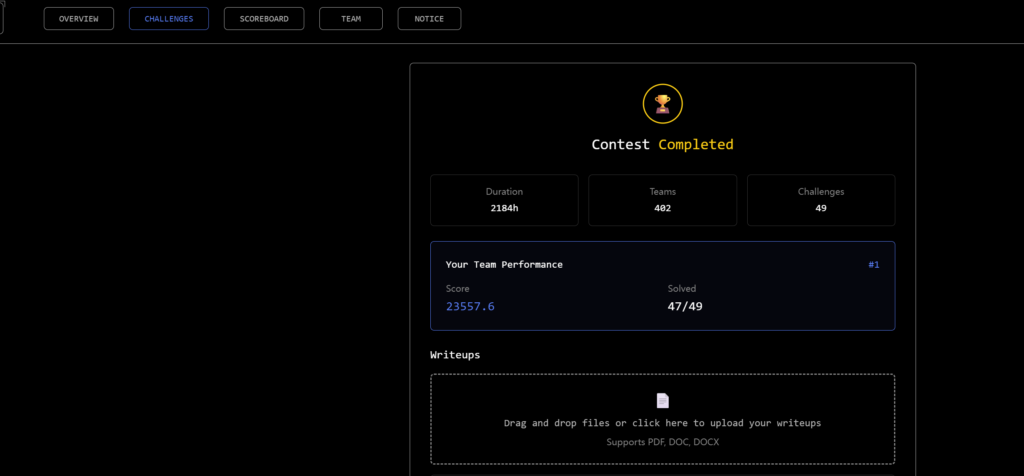This screenshot has width=1024, height=476.
Task: Click the Duration 2184h stat card
Action: tap(504, 200)
